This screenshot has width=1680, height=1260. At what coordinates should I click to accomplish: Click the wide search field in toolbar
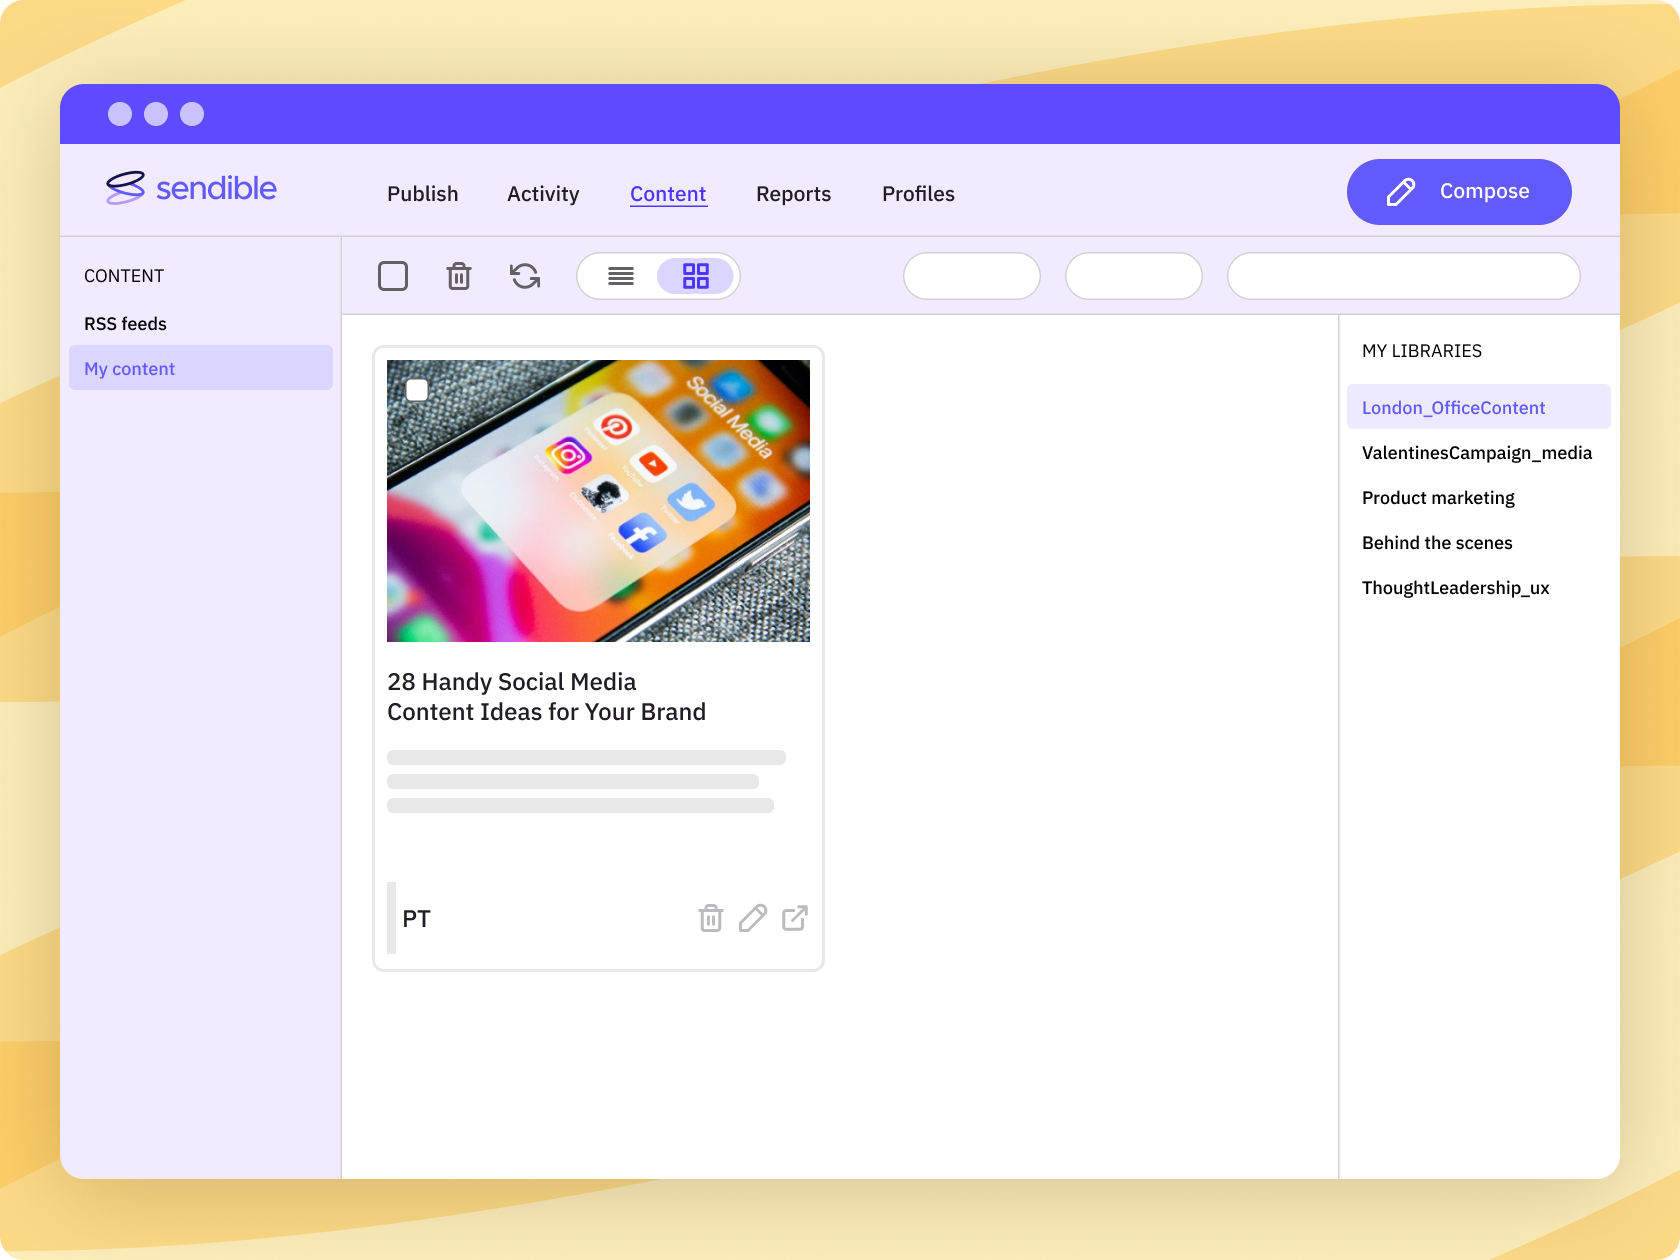click(x=1403, y=276)
